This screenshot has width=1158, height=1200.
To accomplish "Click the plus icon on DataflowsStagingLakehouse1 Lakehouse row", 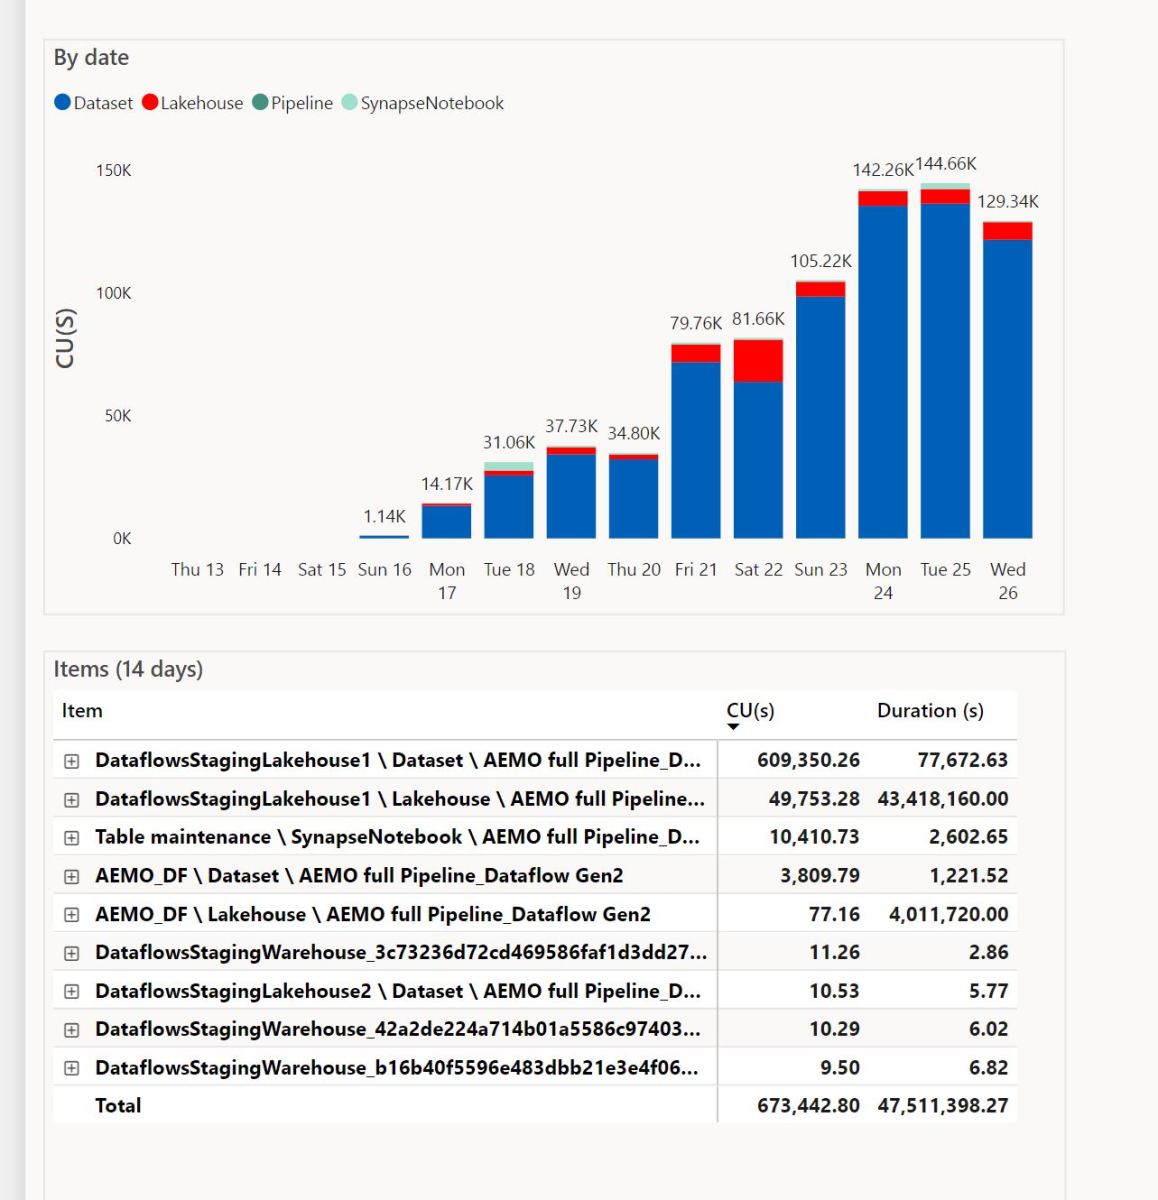I will tap(70, 798).
